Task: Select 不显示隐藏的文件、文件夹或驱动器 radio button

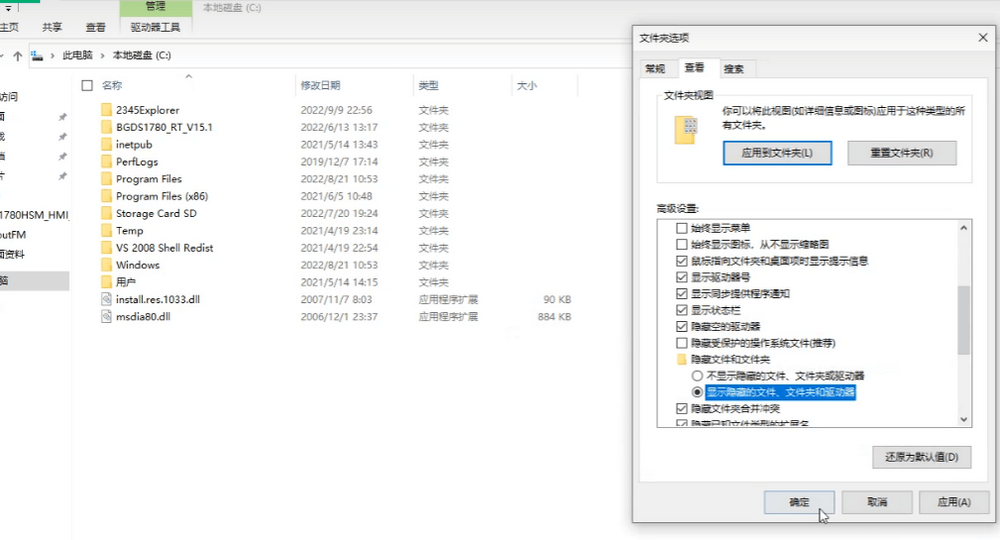Action: tap(697, 375)
